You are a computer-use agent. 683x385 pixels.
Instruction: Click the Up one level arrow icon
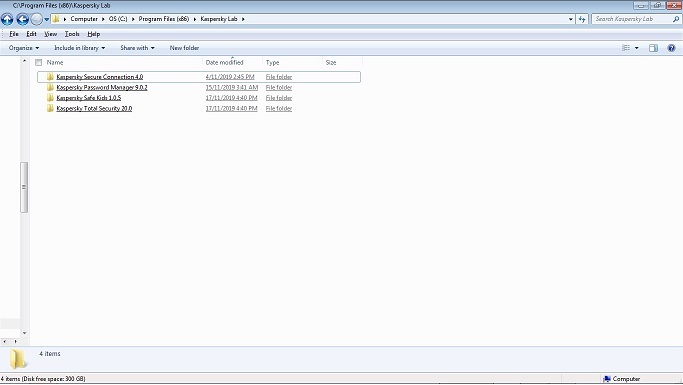[7, 19]
